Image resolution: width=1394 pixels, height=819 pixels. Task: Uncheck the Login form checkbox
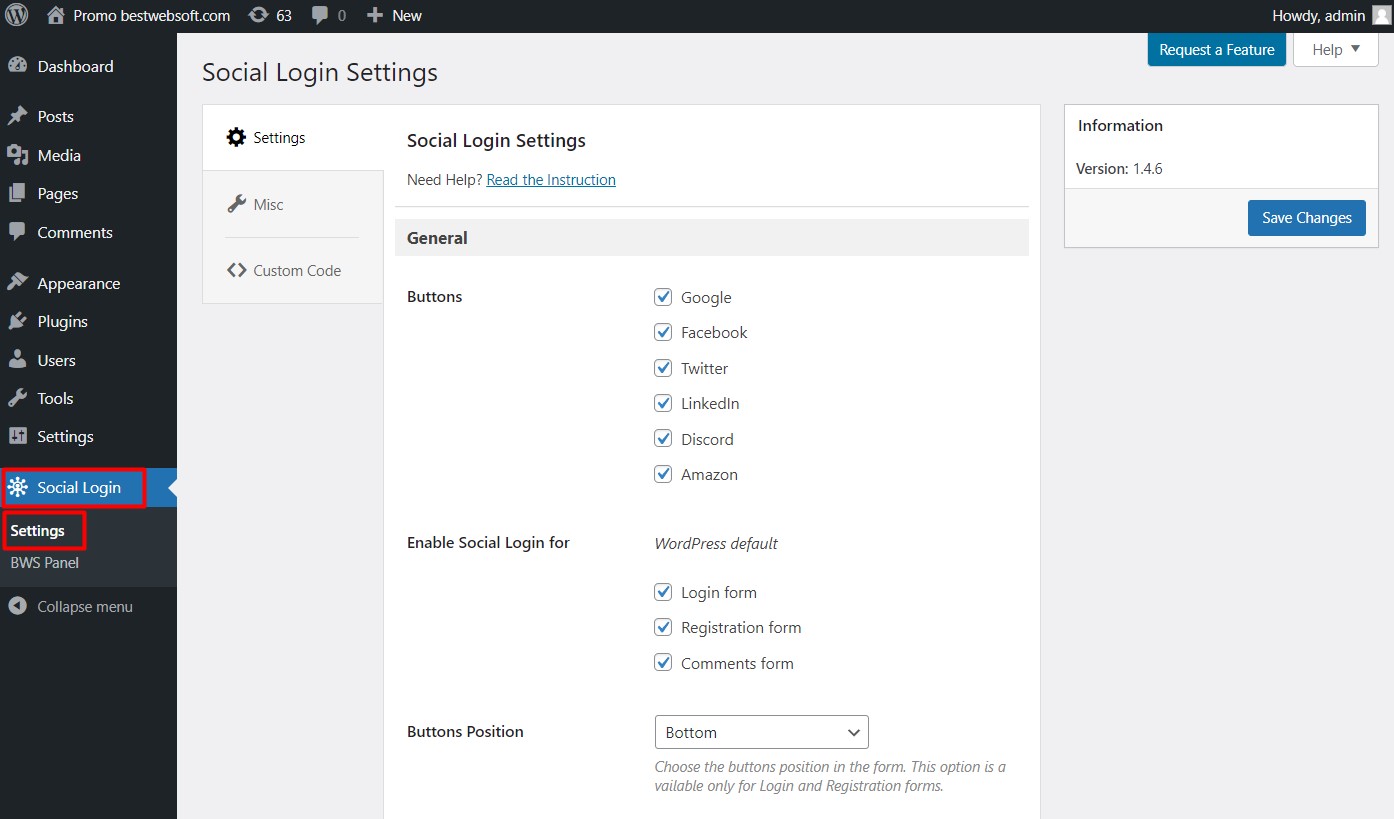tap(663, 592)
